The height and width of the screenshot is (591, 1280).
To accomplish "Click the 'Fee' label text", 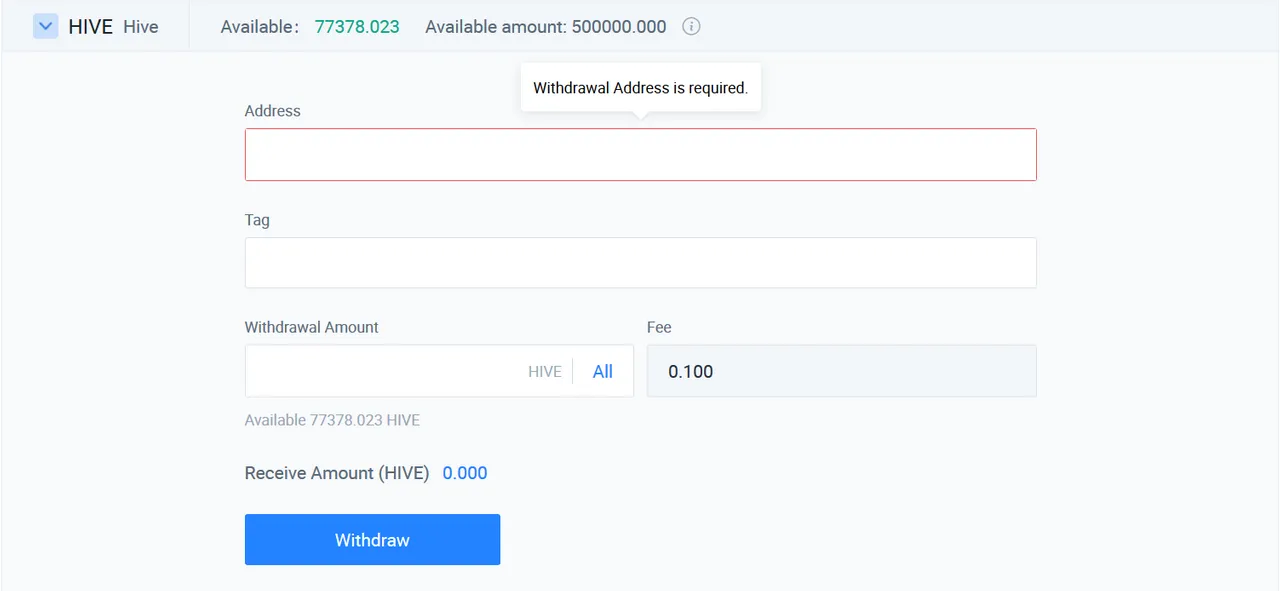I will click(659, 327).
